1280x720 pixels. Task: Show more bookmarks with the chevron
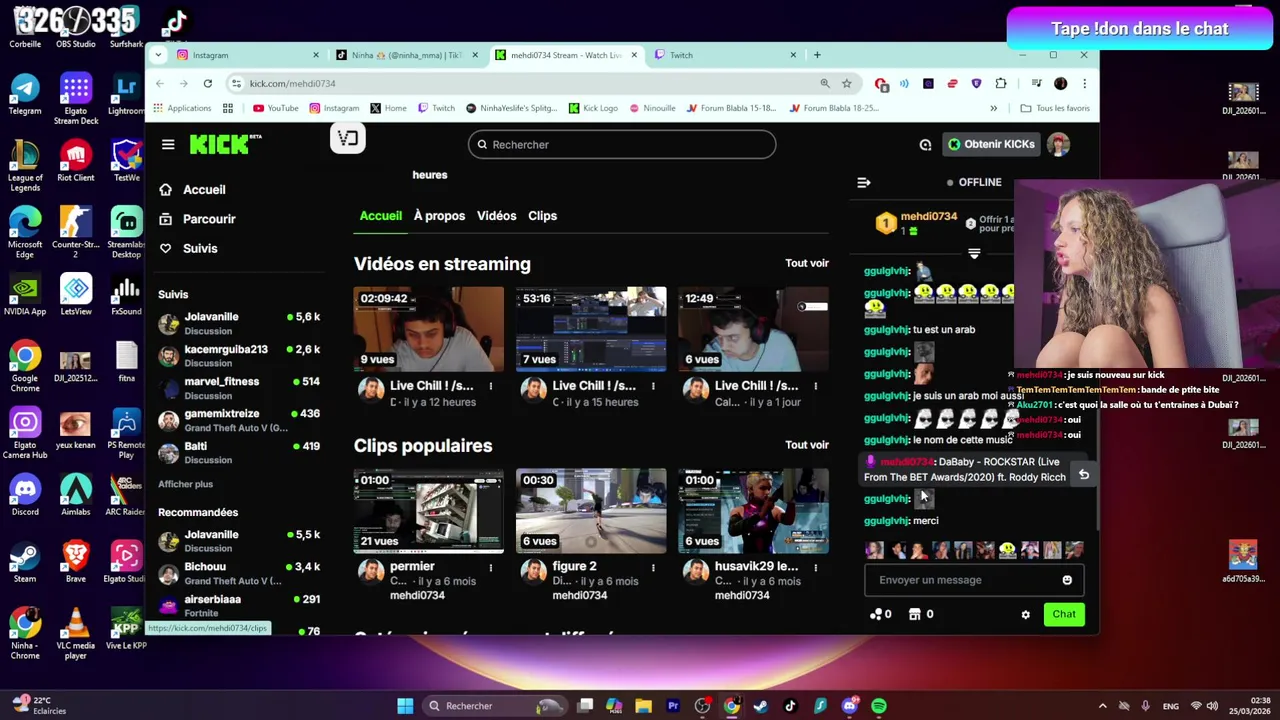(x=993, y=108)
